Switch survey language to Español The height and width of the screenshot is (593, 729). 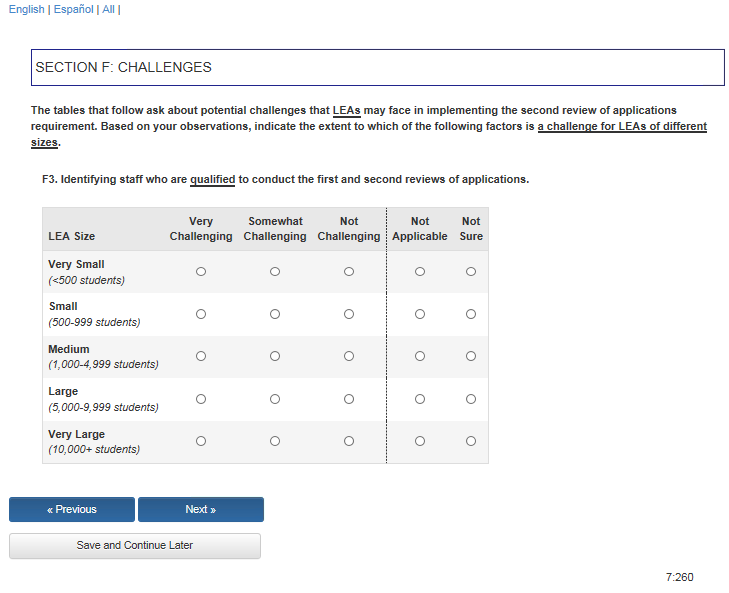[x=74, y=9]
